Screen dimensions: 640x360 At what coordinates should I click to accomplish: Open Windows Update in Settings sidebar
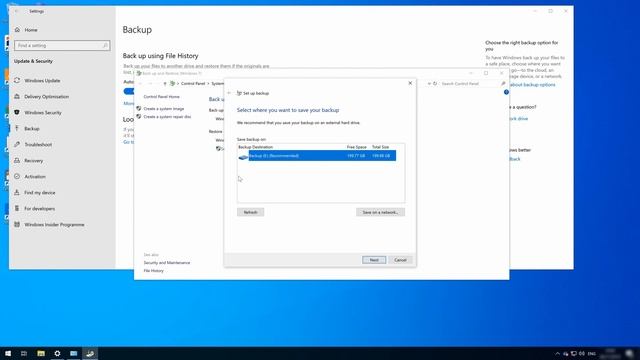[42, 80]
